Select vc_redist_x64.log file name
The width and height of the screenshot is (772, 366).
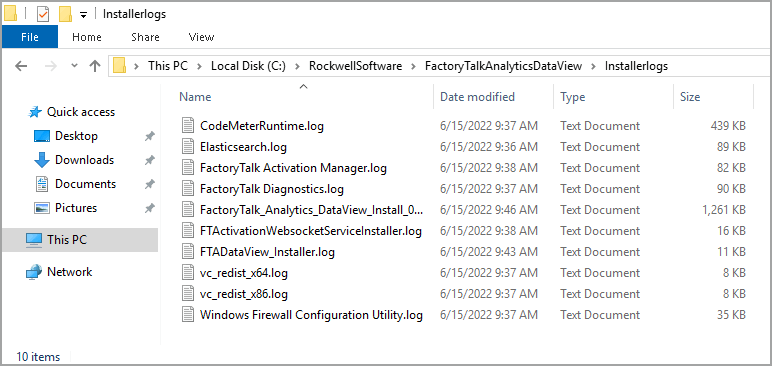tap(244, 273)
